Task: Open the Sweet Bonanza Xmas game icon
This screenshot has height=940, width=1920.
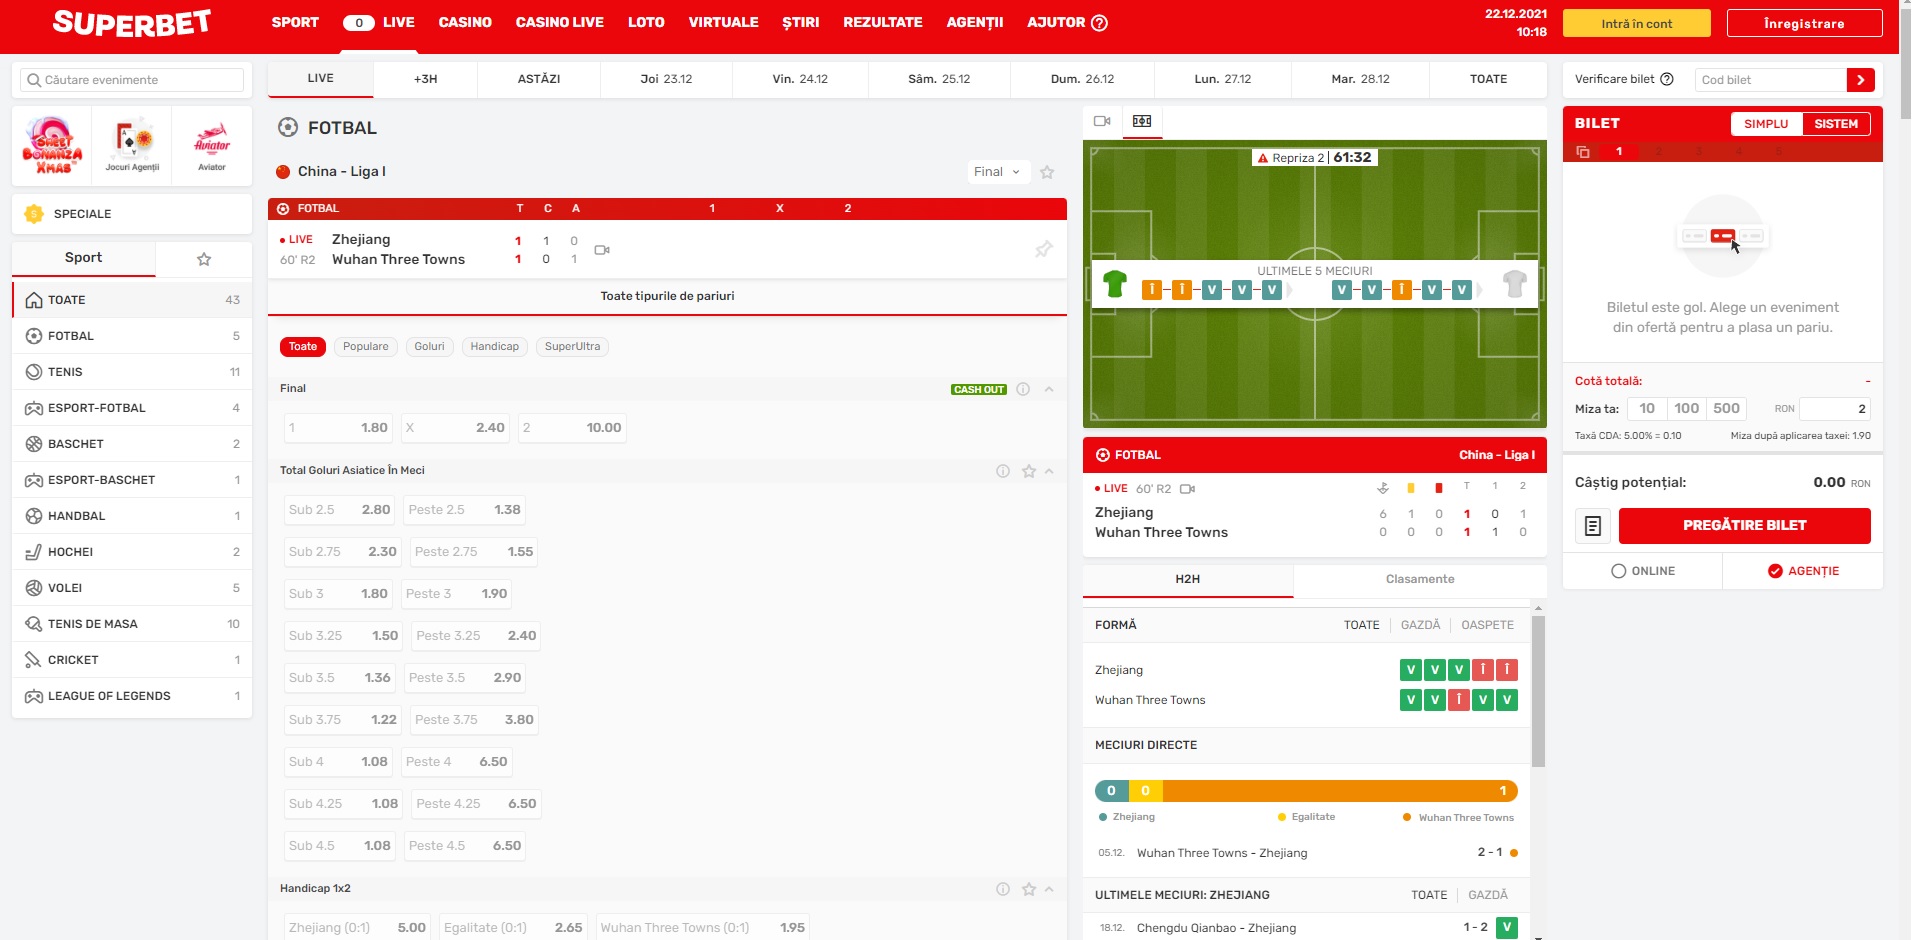Action: tap(52, 146)
